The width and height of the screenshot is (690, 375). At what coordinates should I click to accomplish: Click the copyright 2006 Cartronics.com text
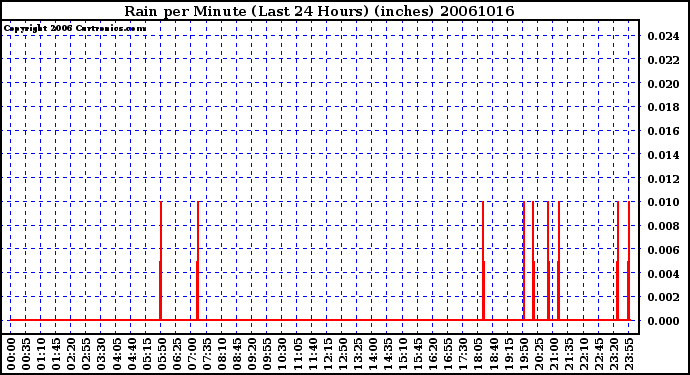click(x=75, y=29)
